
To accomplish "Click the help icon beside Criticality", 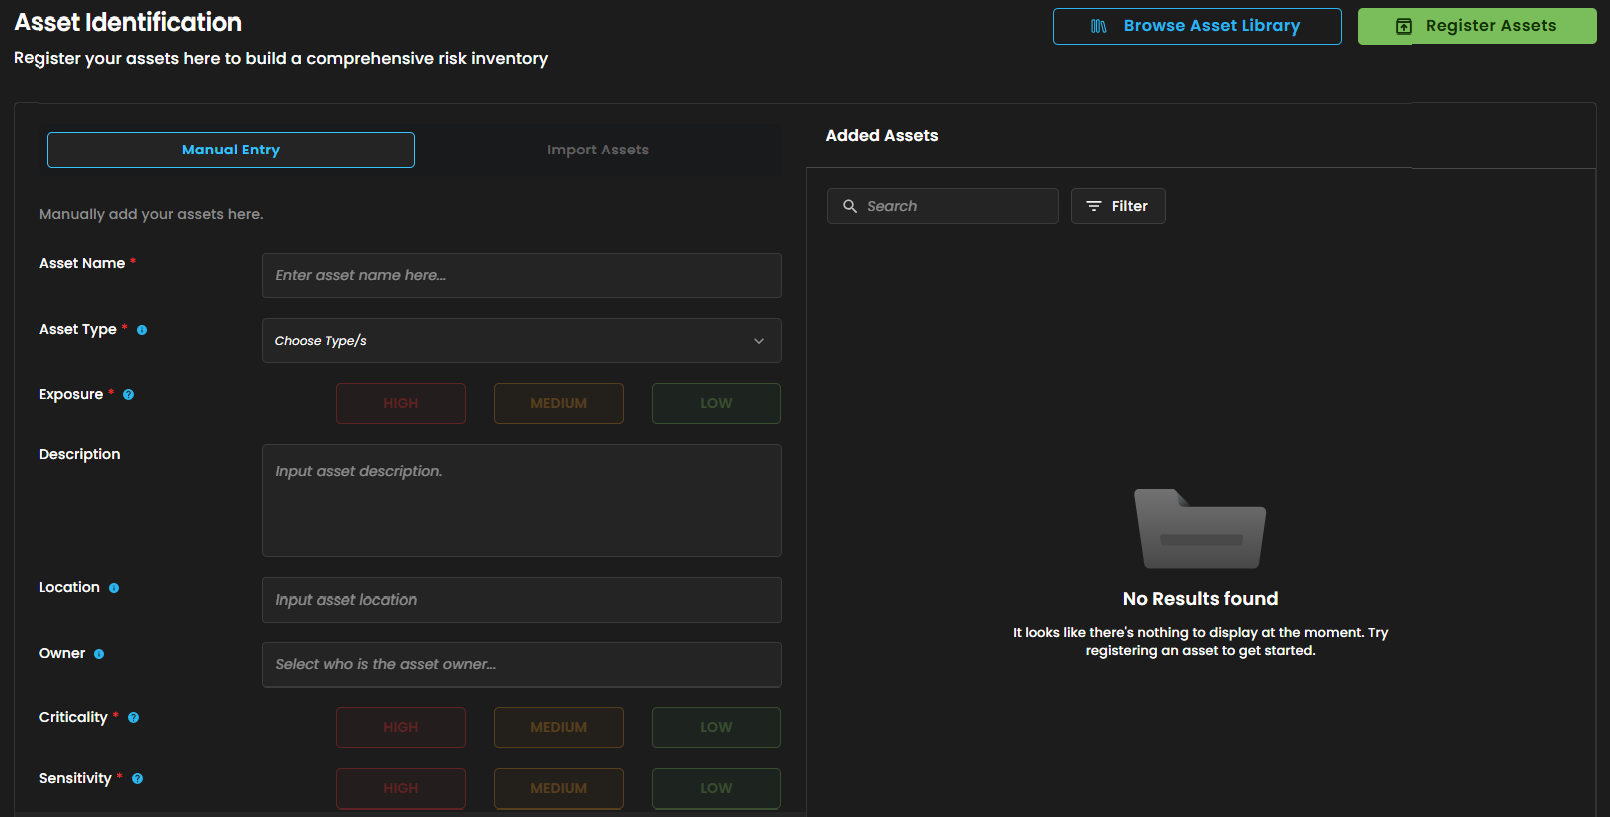I will point(133,718).
